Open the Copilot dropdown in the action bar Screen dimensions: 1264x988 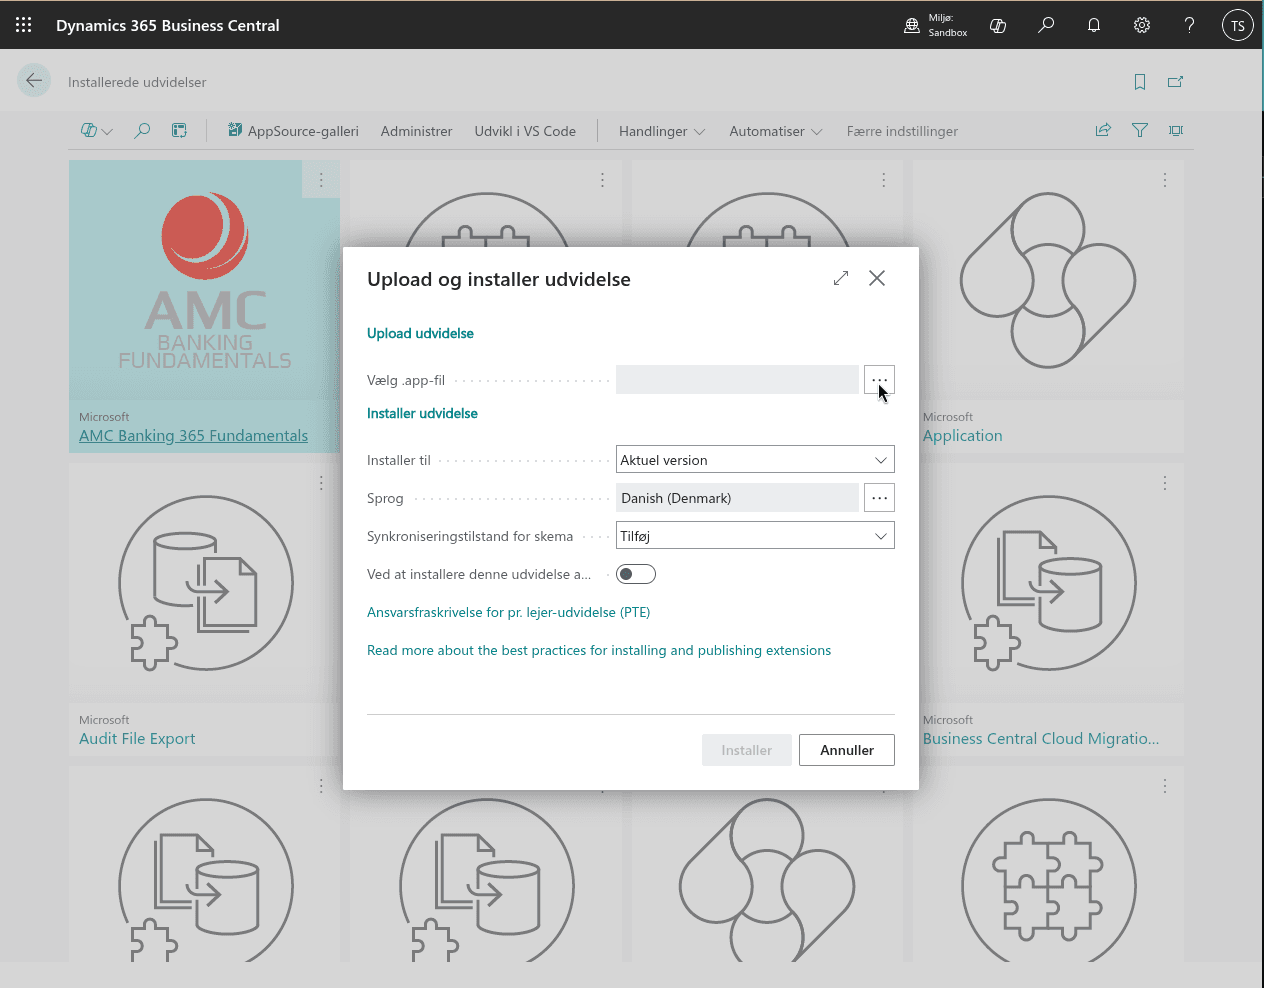(97, 131)
